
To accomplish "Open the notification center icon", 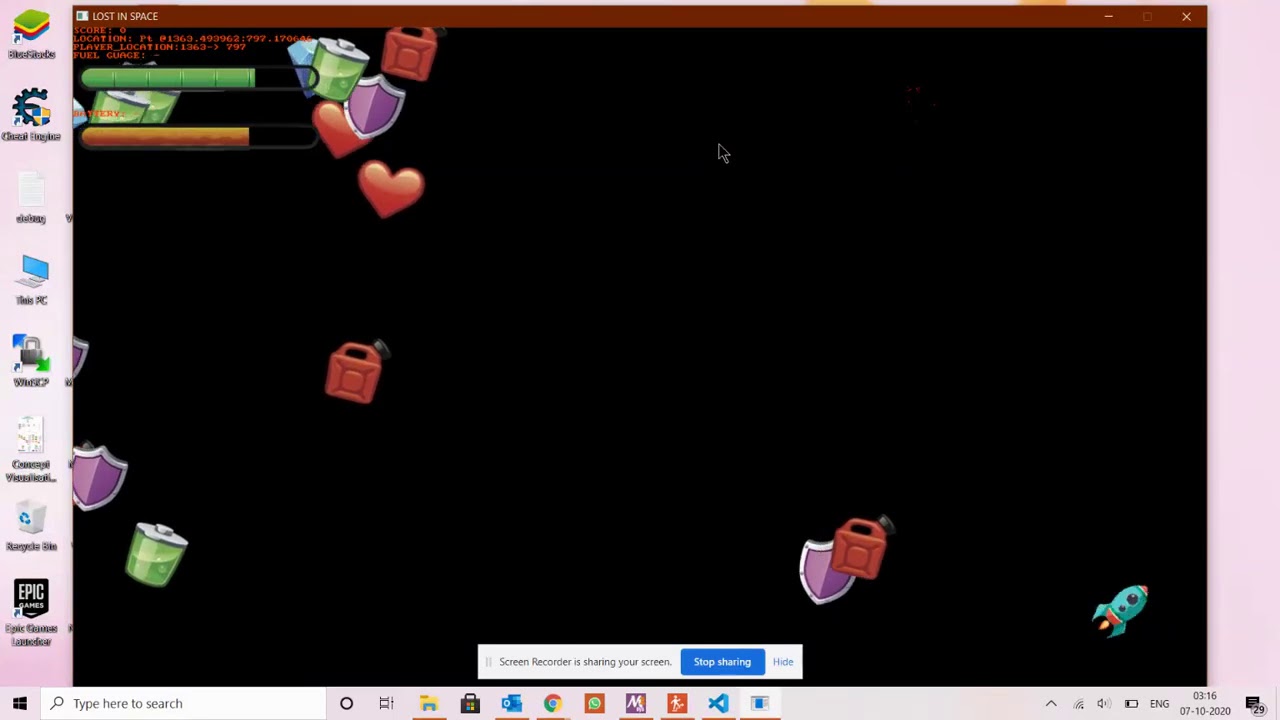I will pos(1255,704).
